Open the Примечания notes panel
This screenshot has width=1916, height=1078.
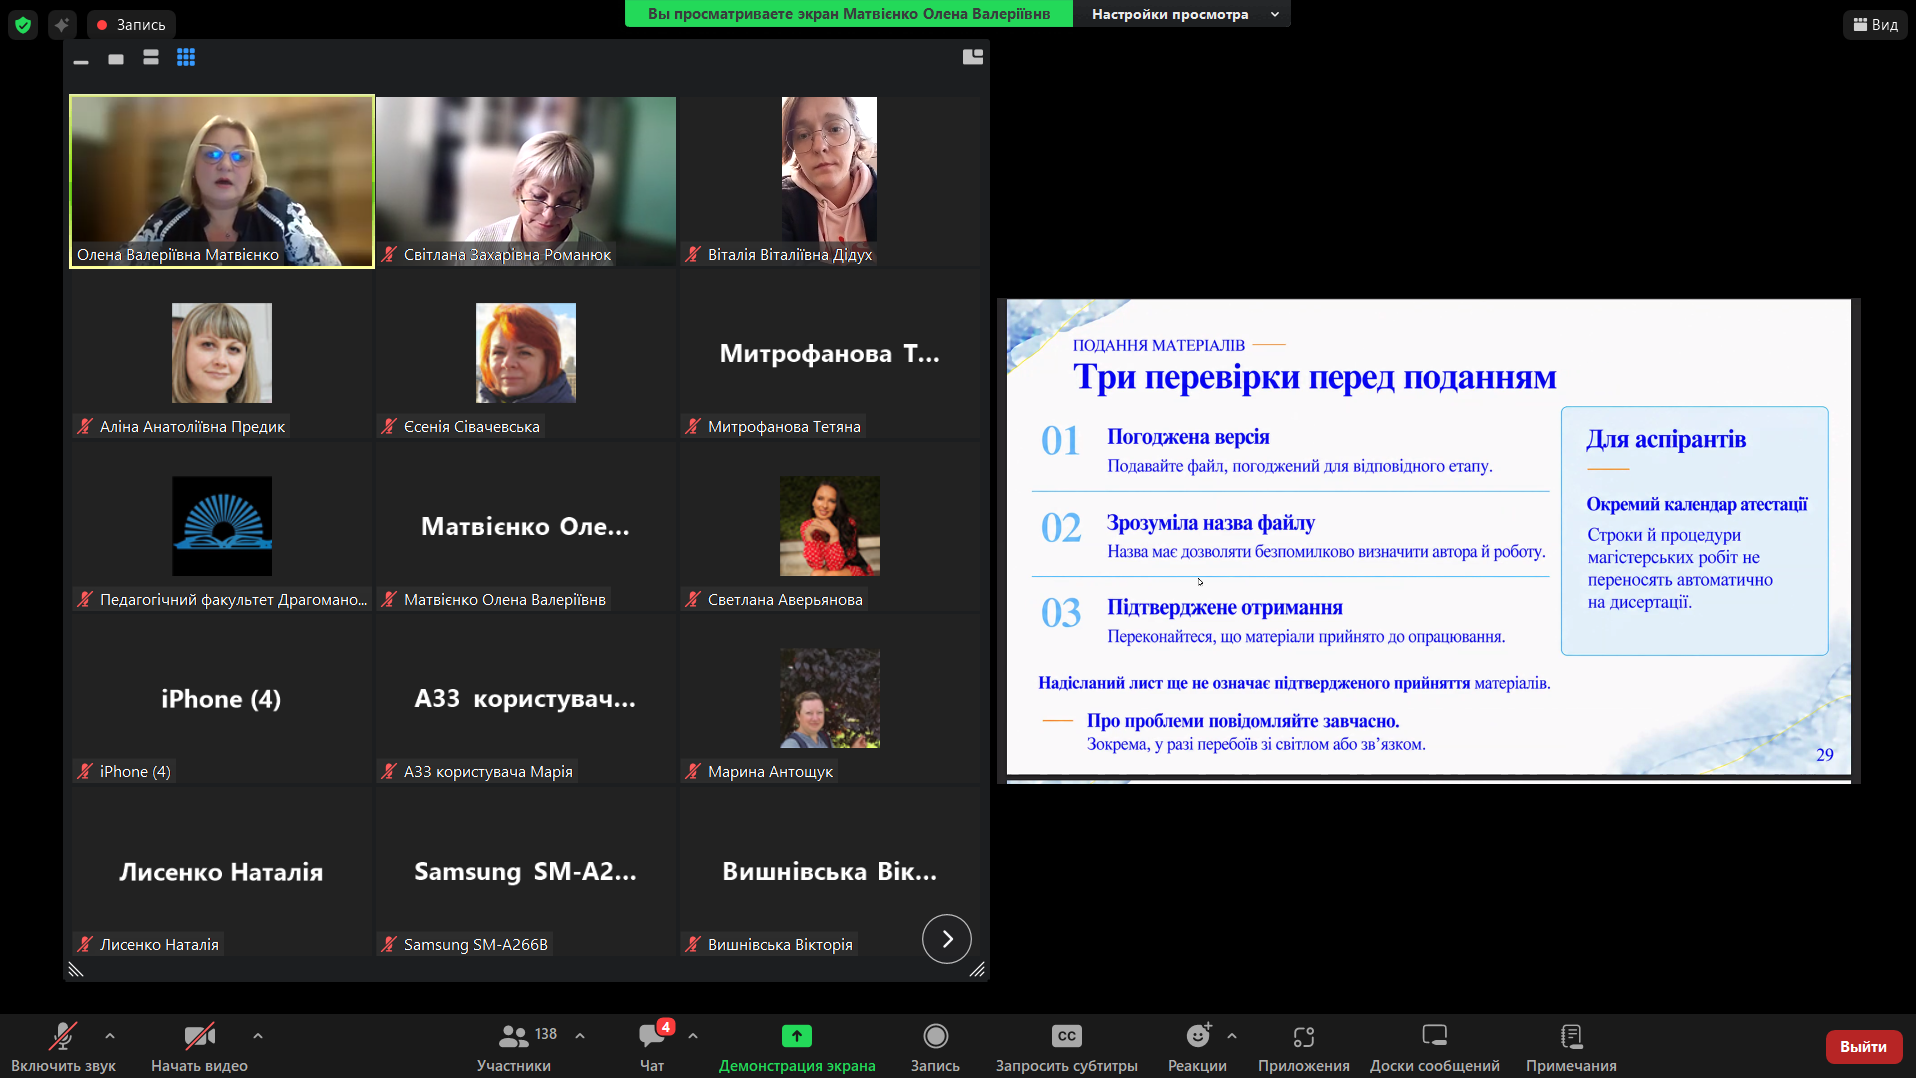tap(1571, 1046)
